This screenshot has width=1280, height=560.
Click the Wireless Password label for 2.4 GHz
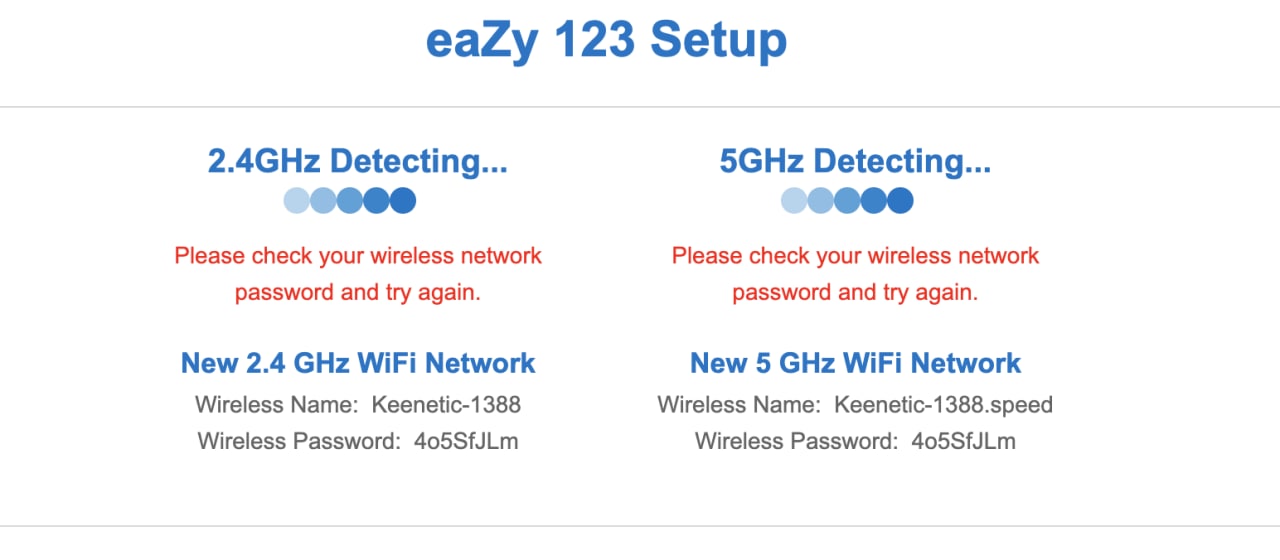(x=298, y=441)
